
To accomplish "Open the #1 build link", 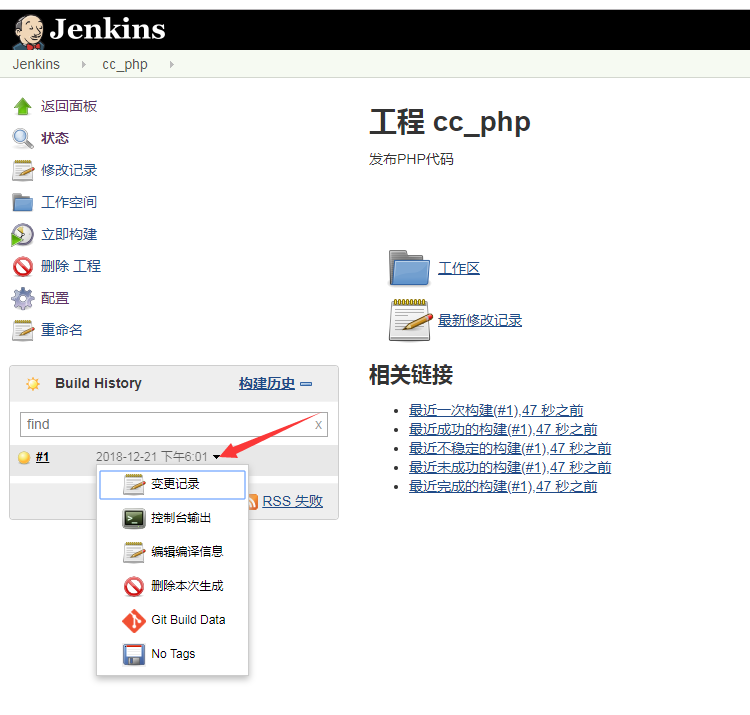I will click(43, 457).
